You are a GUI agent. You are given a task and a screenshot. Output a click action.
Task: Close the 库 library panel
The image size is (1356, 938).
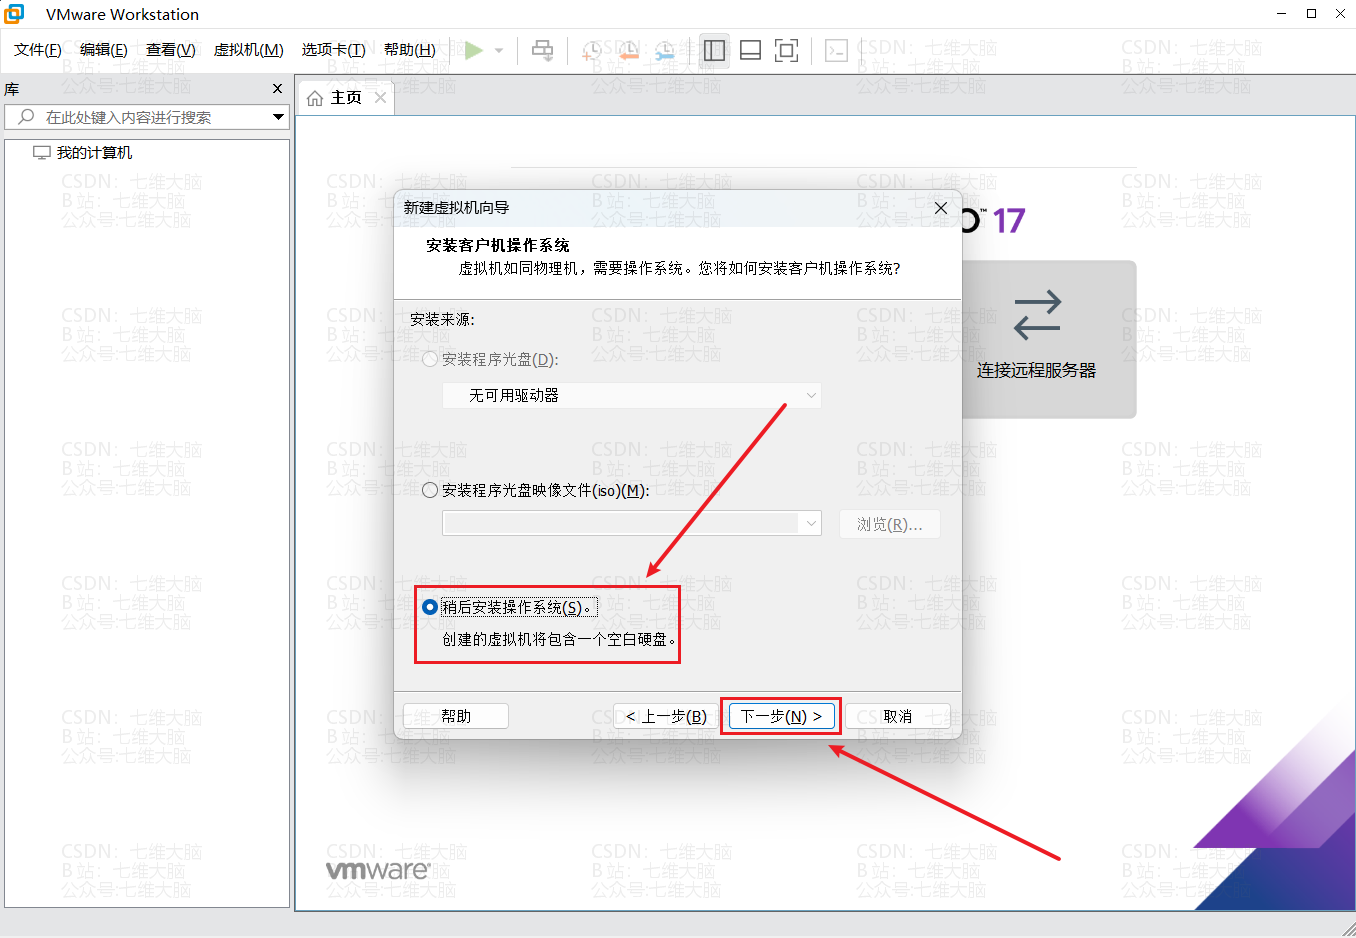coord(278,89)
